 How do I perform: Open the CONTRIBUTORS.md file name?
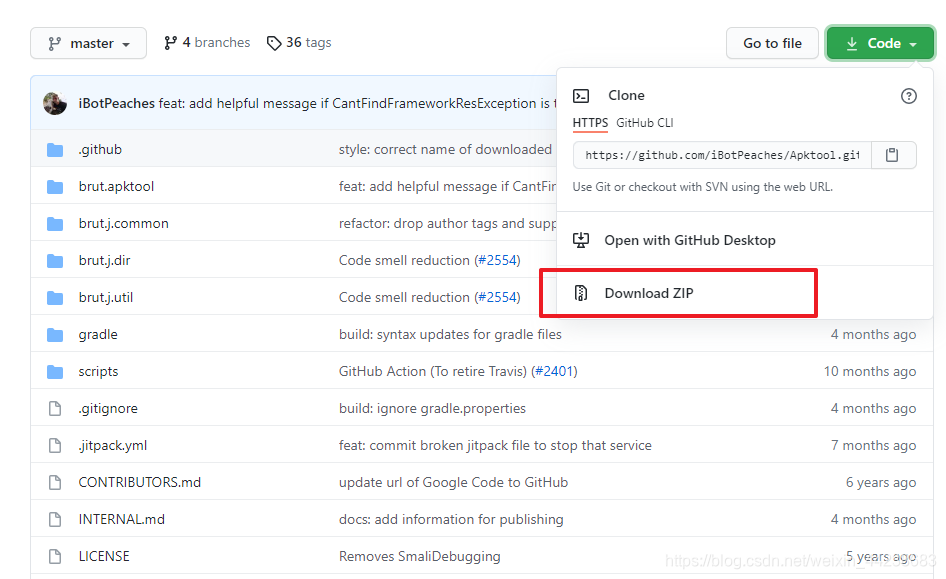(139, 482)
